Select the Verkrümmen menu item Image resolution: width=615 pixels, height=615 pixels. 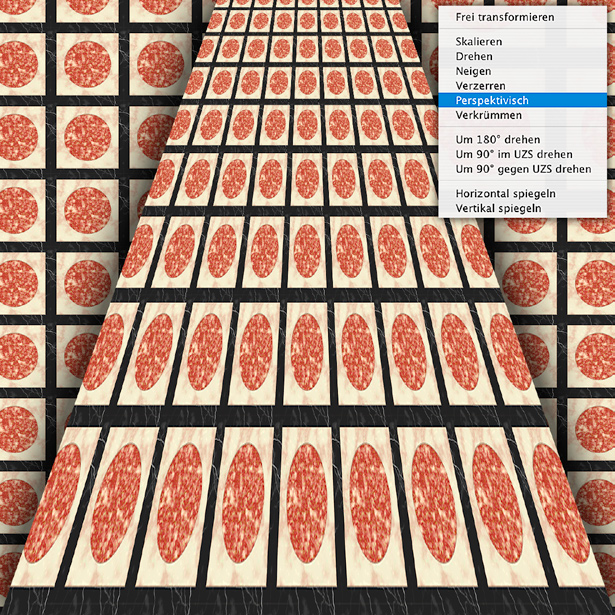tap(522, 115)
